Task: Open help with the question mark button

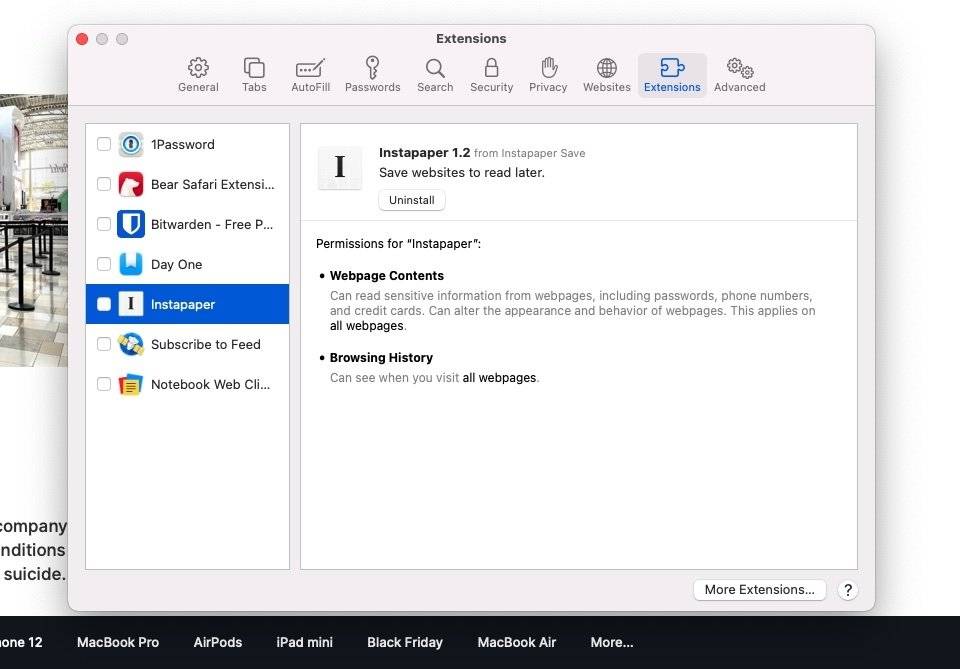Action: coord(848,590)
